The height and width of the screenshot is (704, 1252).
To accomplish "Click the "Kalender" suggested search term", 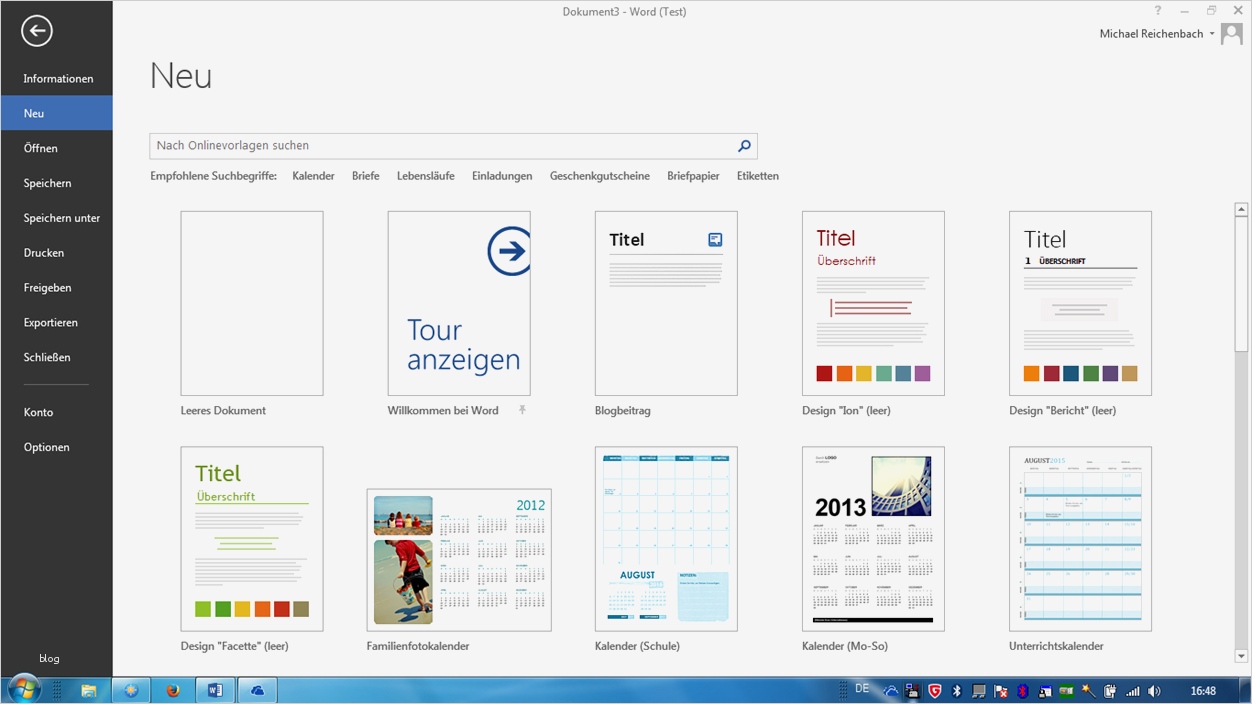I will [313, 175].
